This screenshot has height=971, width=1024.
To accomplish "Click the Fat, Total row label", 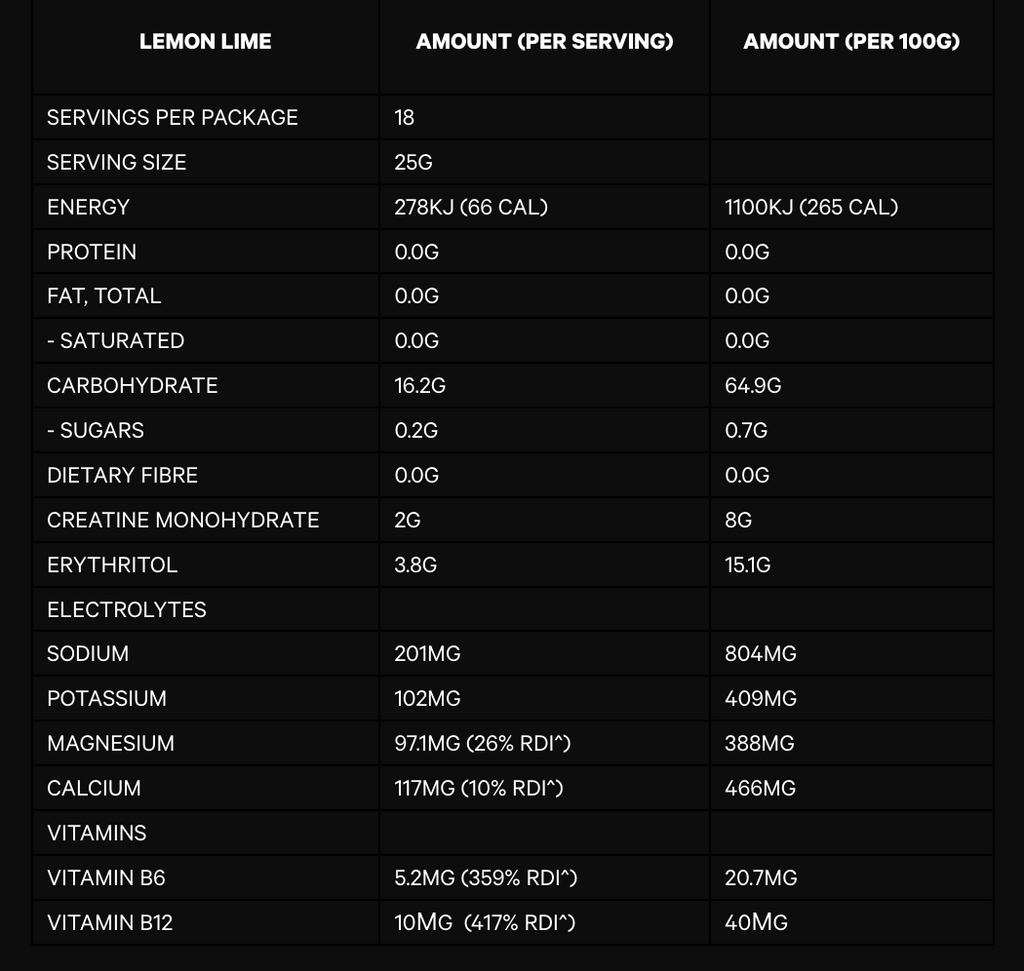I will coord(104,296).
